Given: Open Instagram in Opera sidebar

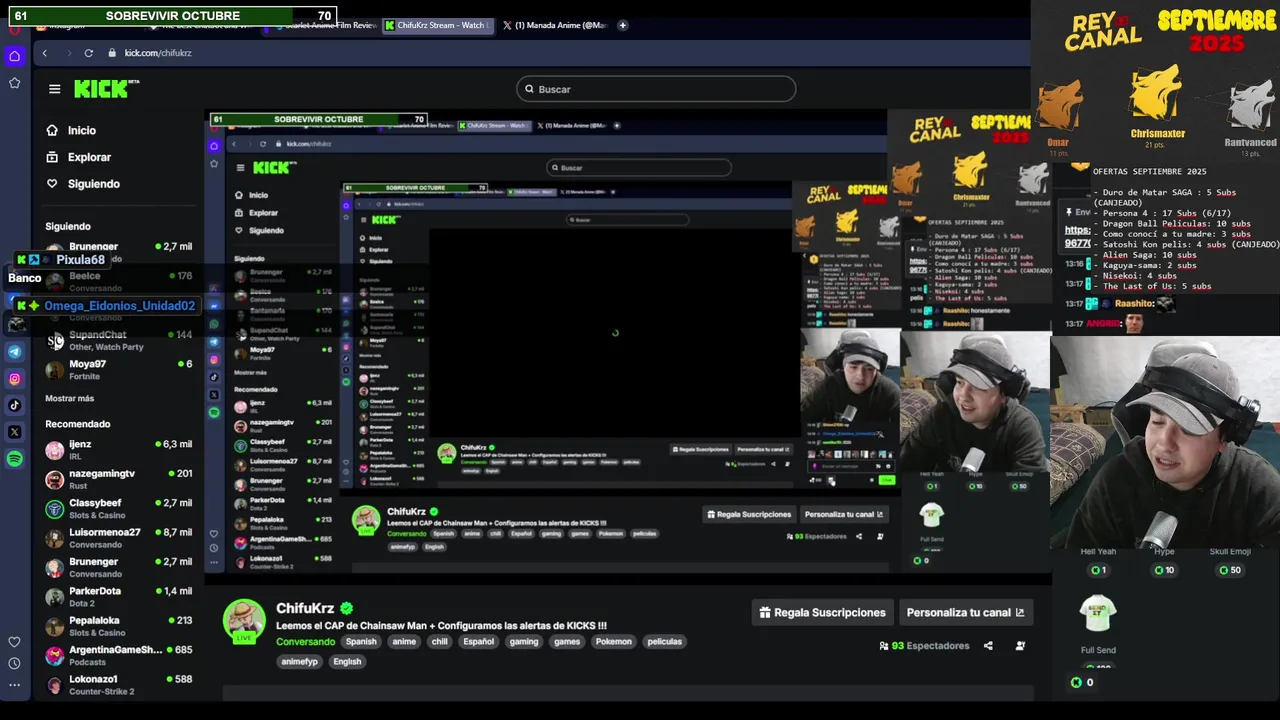Looking at the screenshot, I should (14, 379).
